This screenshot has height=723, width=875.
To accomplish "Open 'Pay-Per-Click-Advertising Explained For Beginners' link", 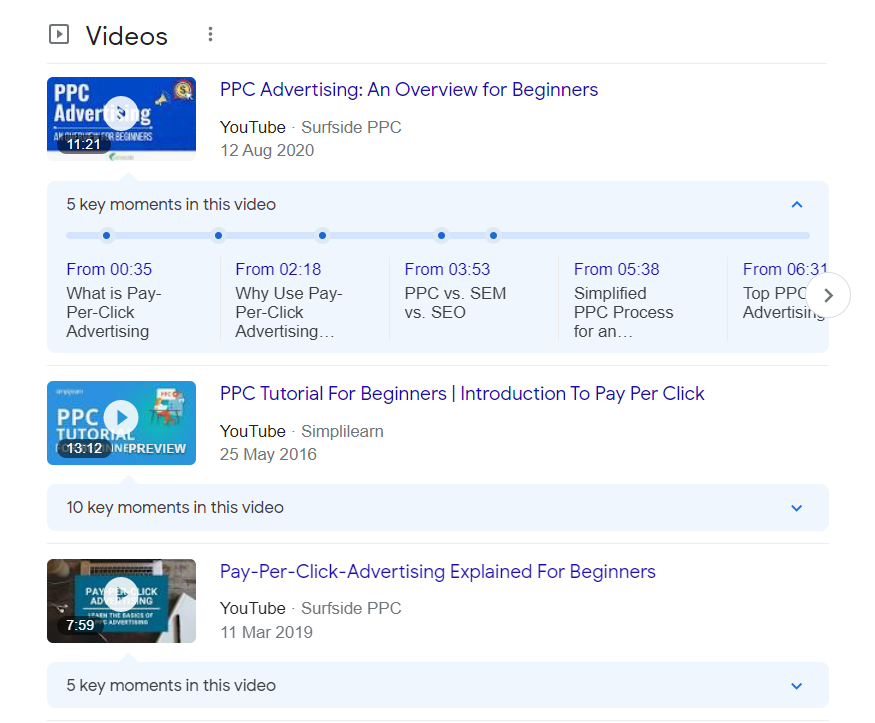I will click(438, 572).
